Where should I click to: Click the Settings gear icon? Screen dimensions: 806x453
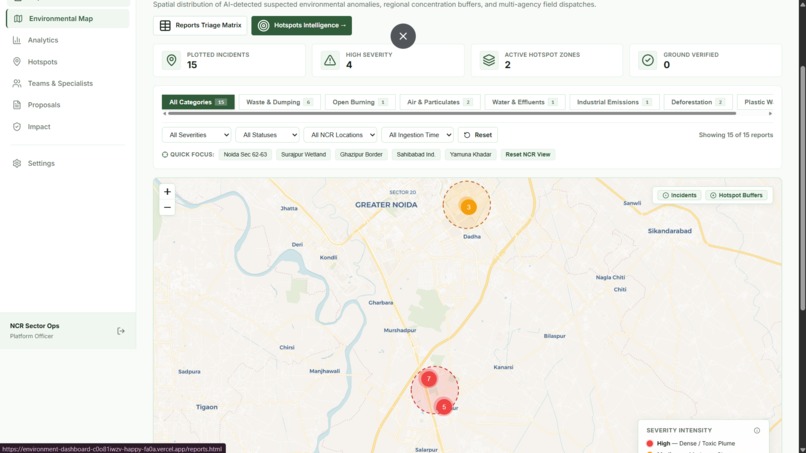click(x=17, y=164)
